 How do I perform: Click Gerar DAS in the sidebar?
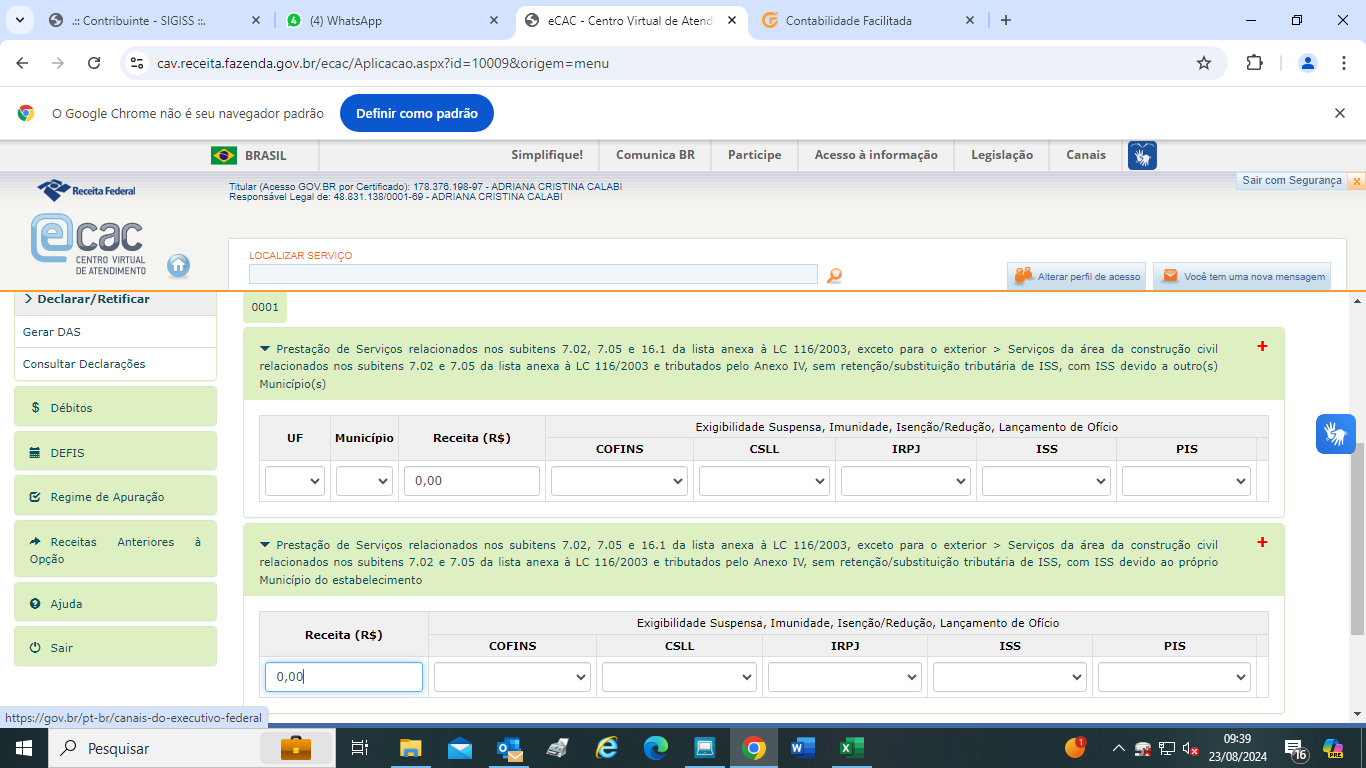[x=115, y=331]
